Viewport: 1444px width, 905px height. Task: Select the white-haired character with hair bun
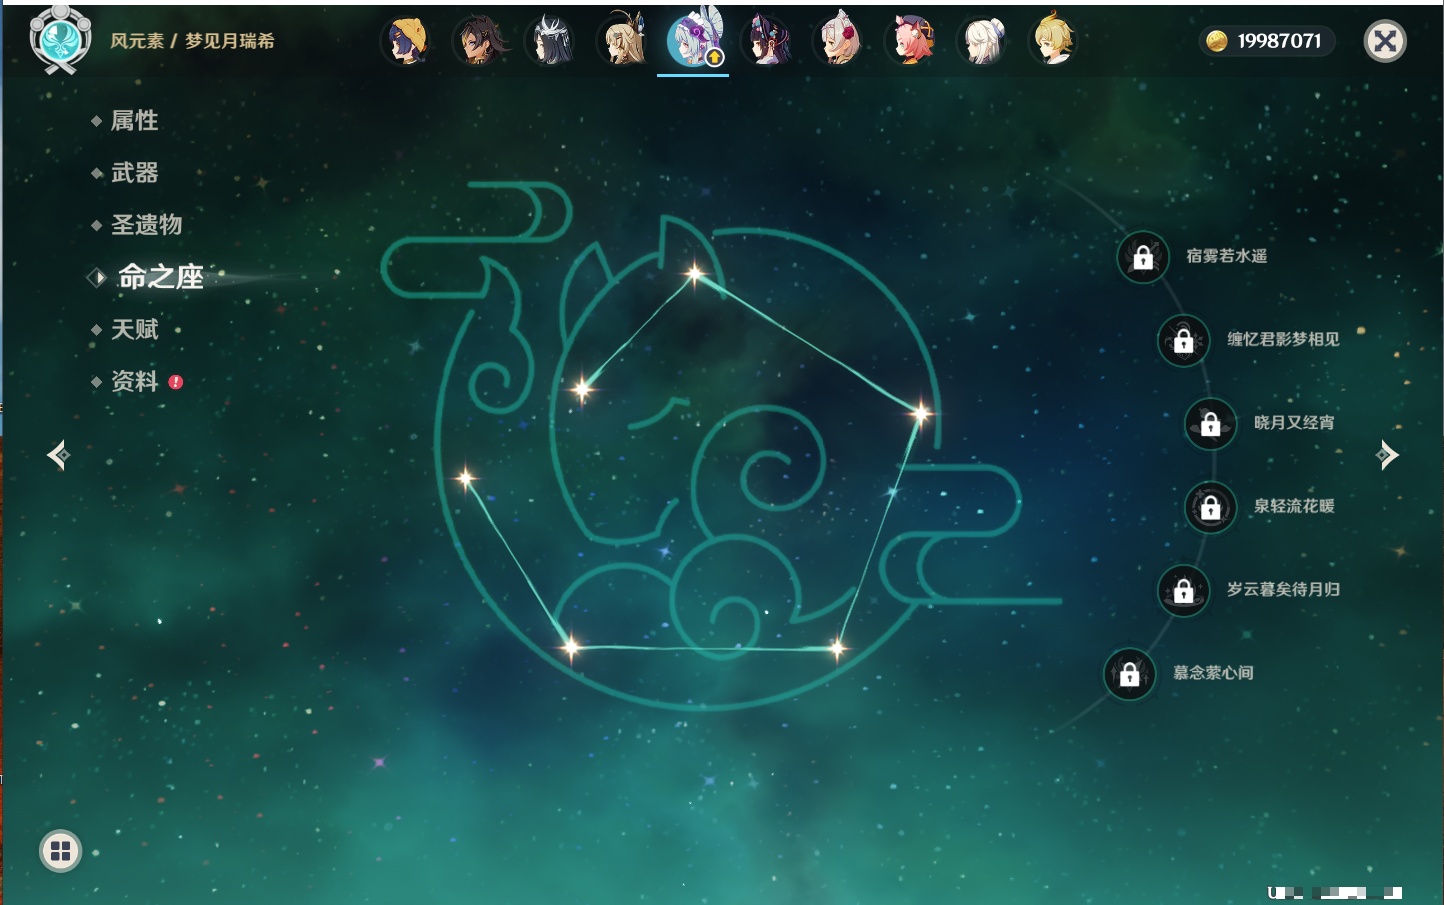tap(983, 41)
